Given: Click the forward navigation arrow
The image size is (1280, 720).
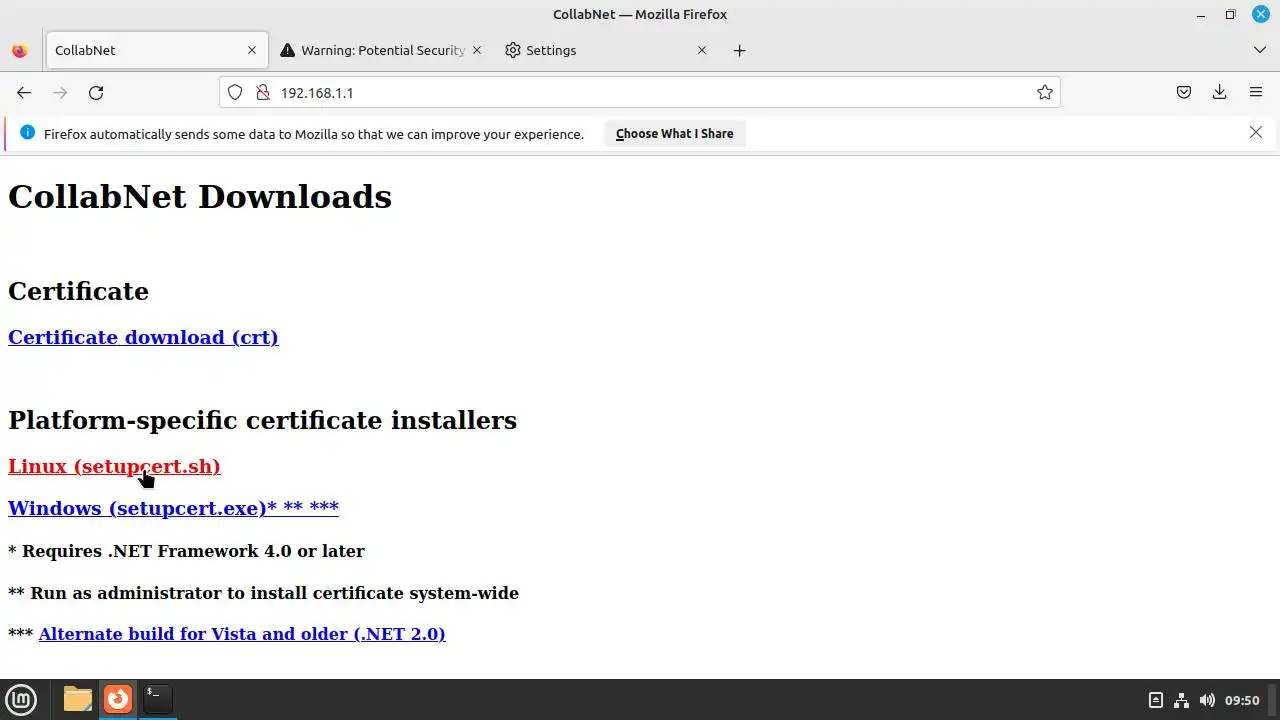Looking at the screenshot, I should (x=60, y=92).
